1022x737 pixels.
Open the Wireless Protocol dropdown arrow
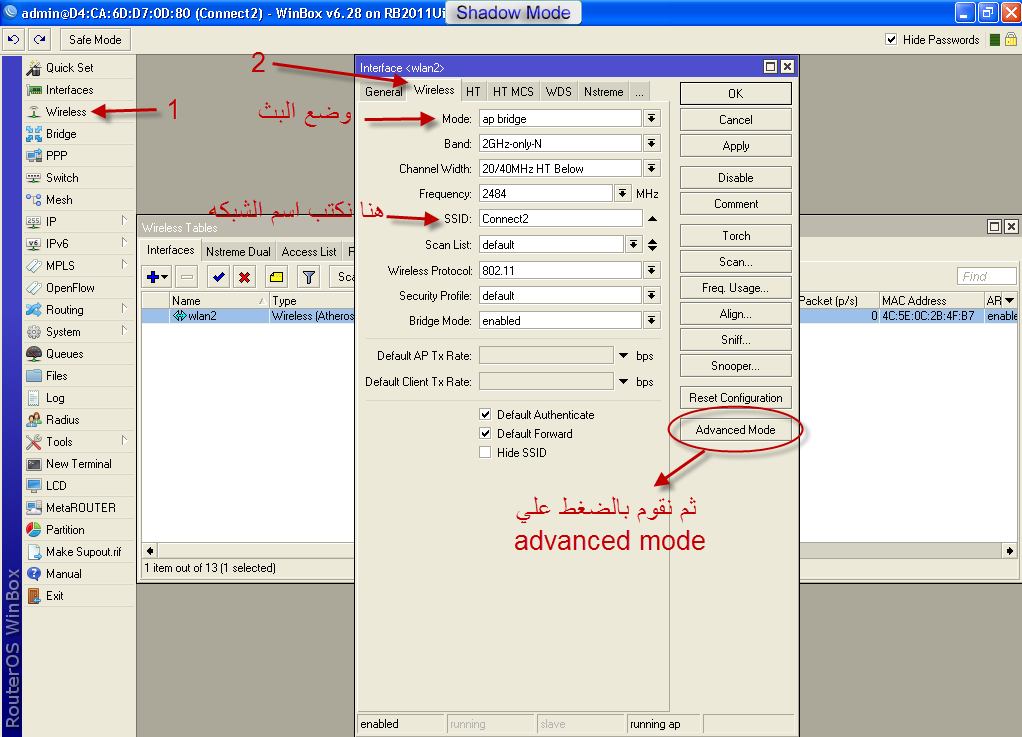coord(652,270)
